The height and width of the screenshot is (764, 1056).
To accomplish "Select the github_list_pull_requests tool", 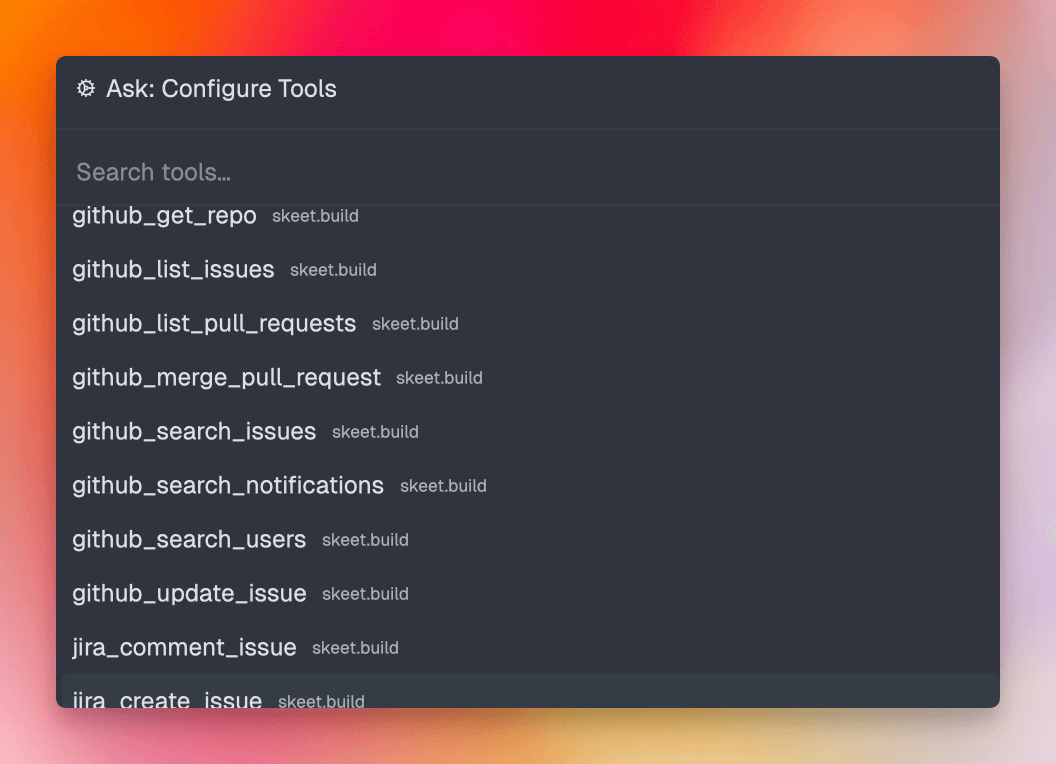I will click(x=530, y=323).
